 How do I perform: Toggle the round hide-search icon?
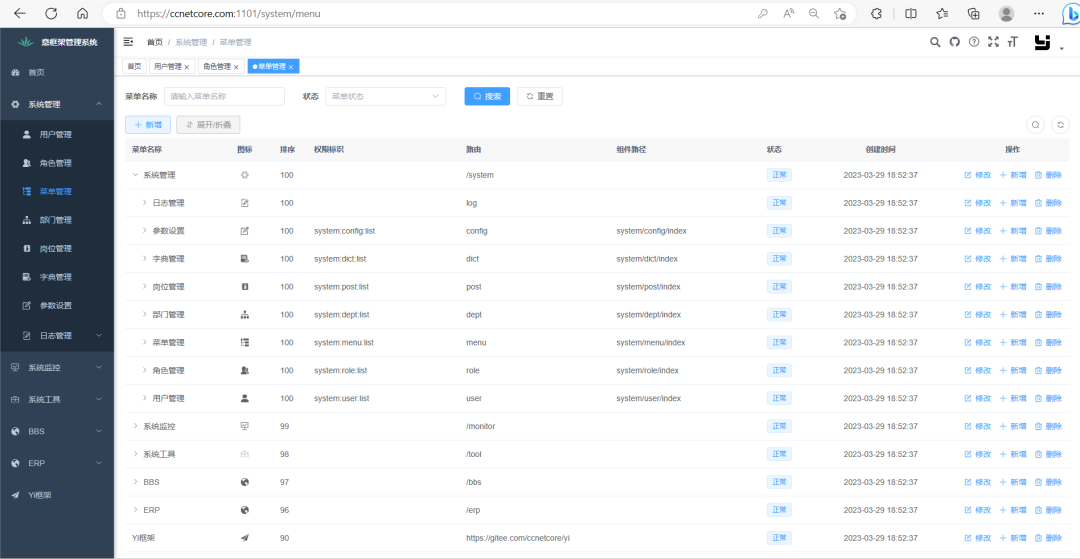[x=1035, y=125]
